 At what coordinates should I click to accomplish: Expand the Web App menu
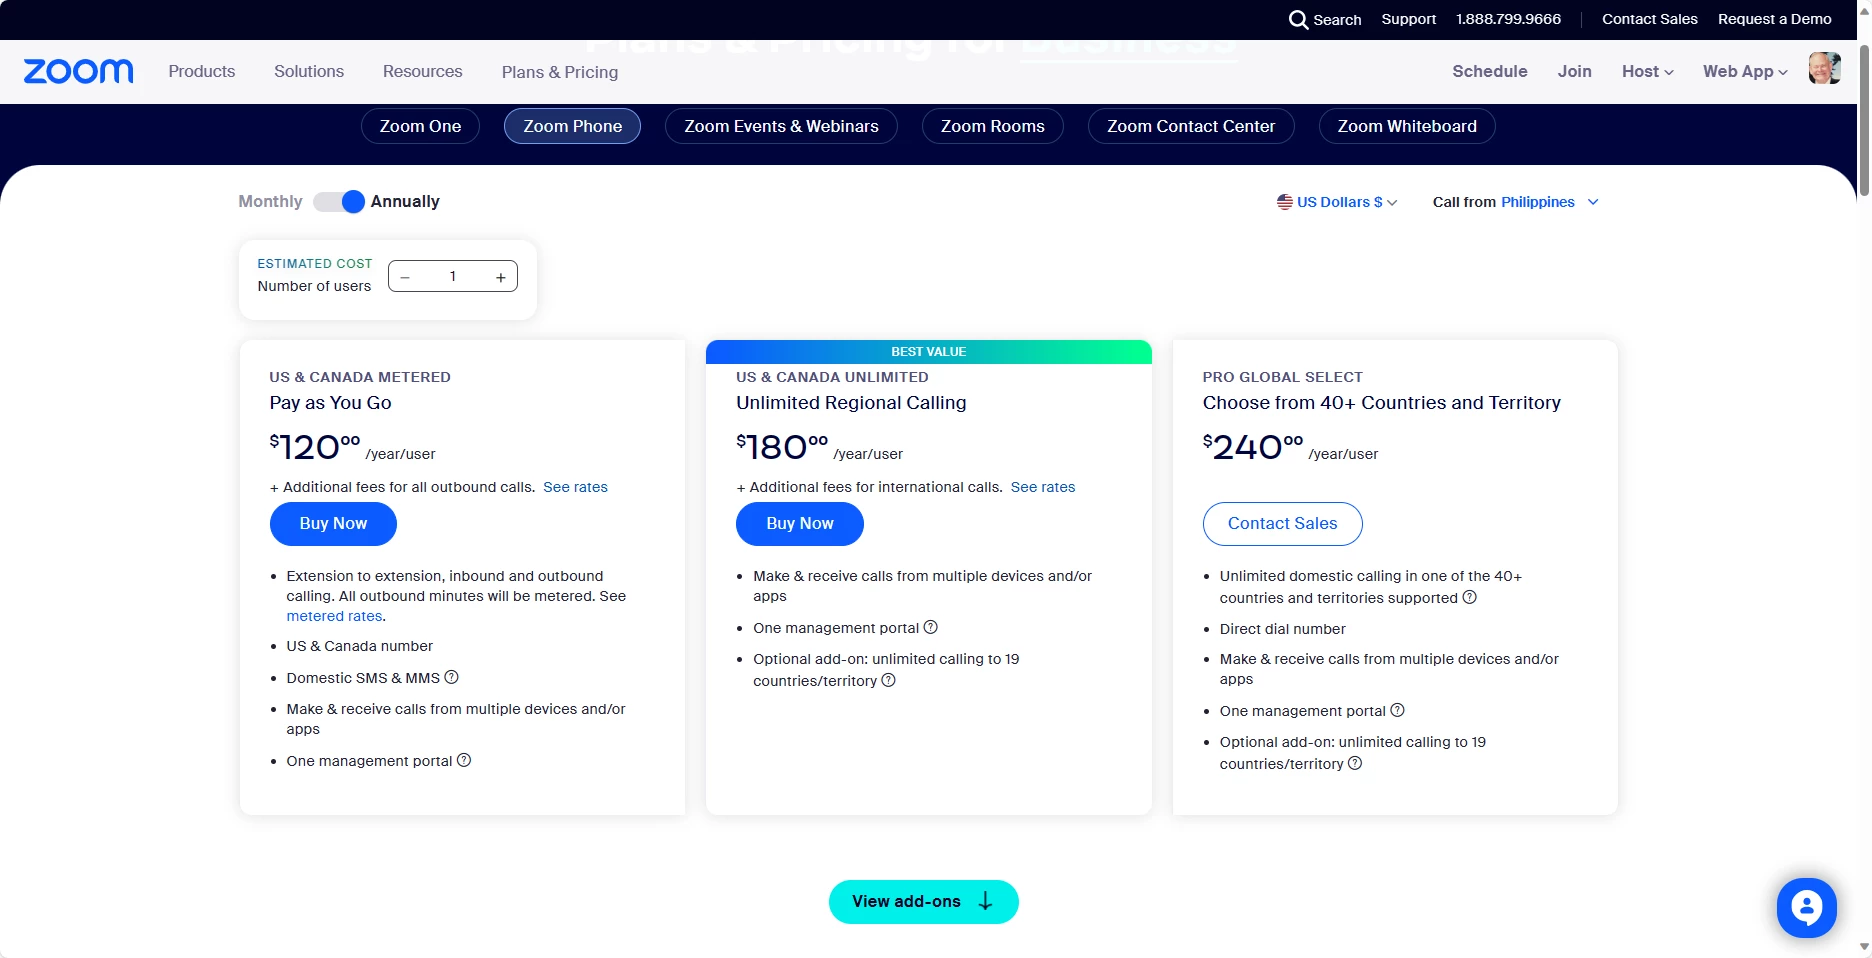(x=1745, y=71)
